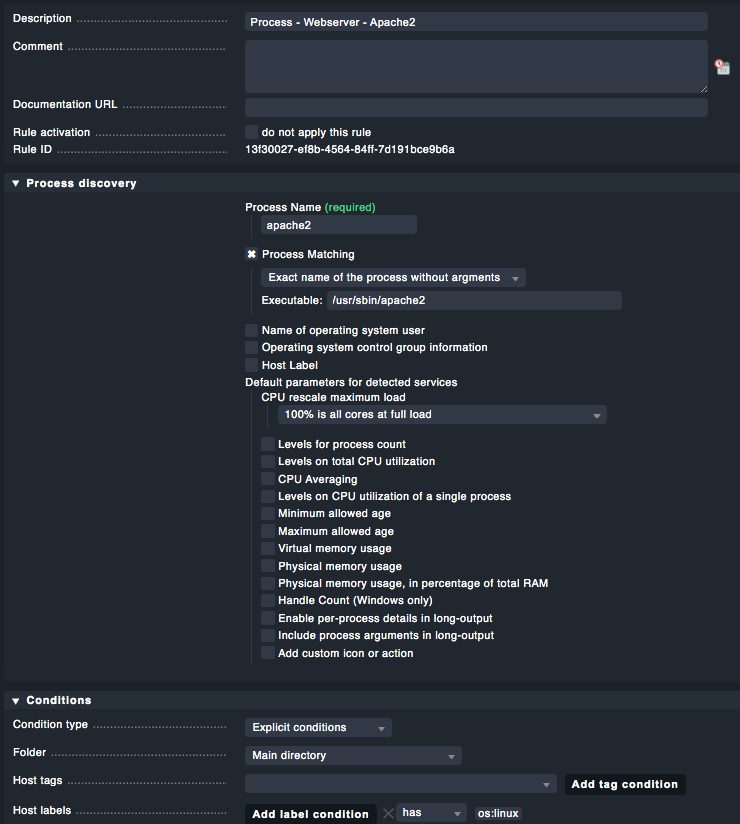Enable Name of operating system user

(x=252, y=330)
